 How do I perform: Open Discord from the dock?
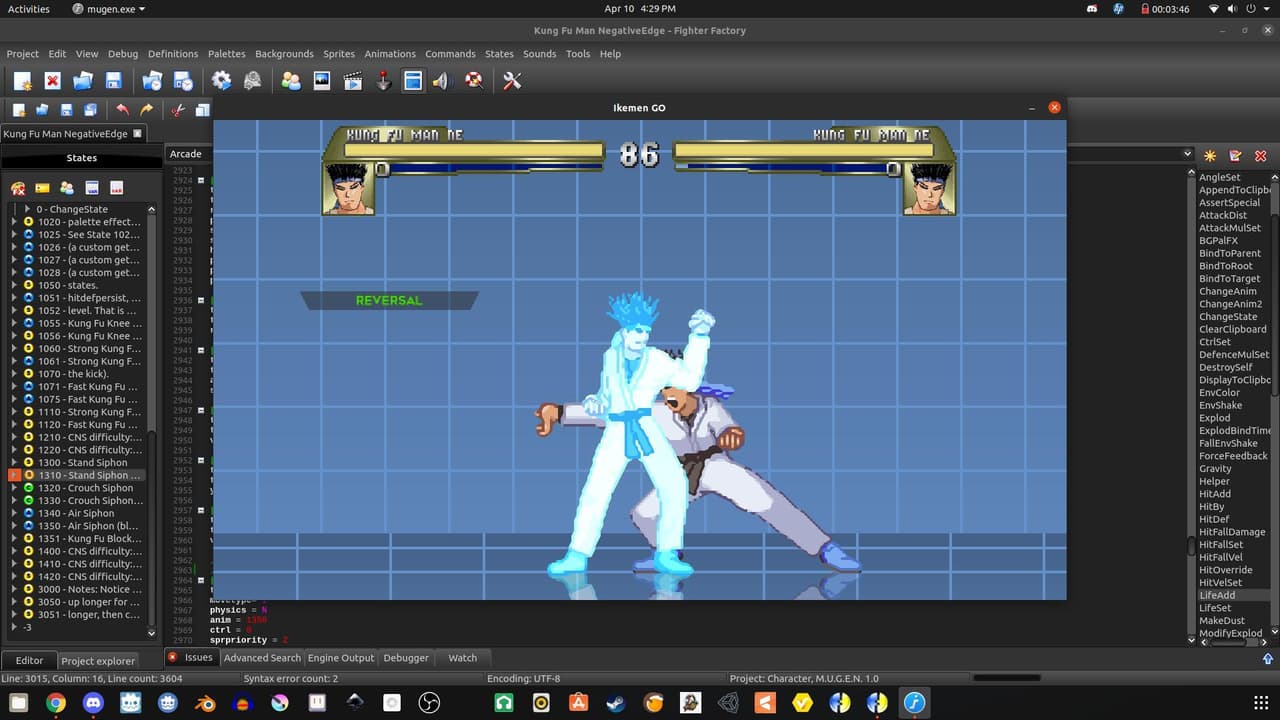point(93,703)
